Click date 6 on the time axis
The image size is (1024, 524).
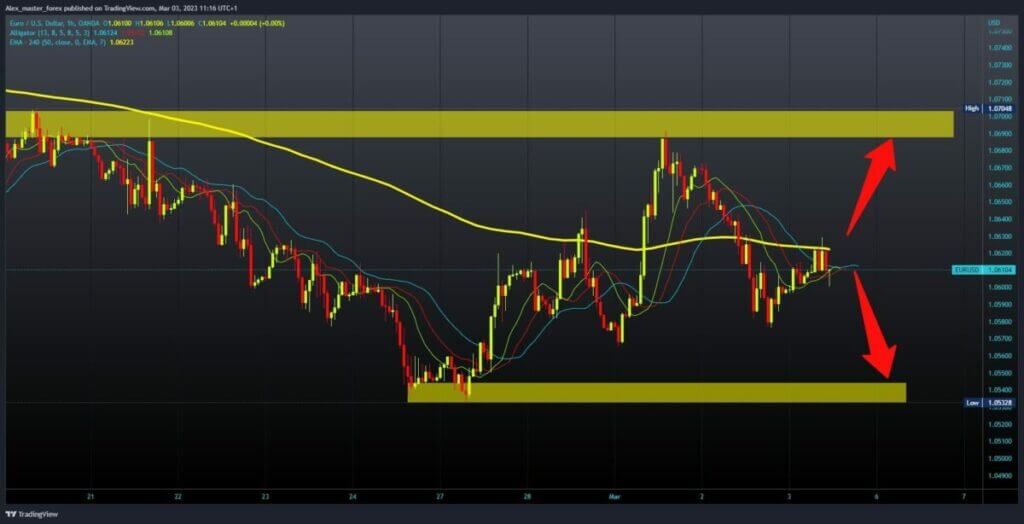877,496
